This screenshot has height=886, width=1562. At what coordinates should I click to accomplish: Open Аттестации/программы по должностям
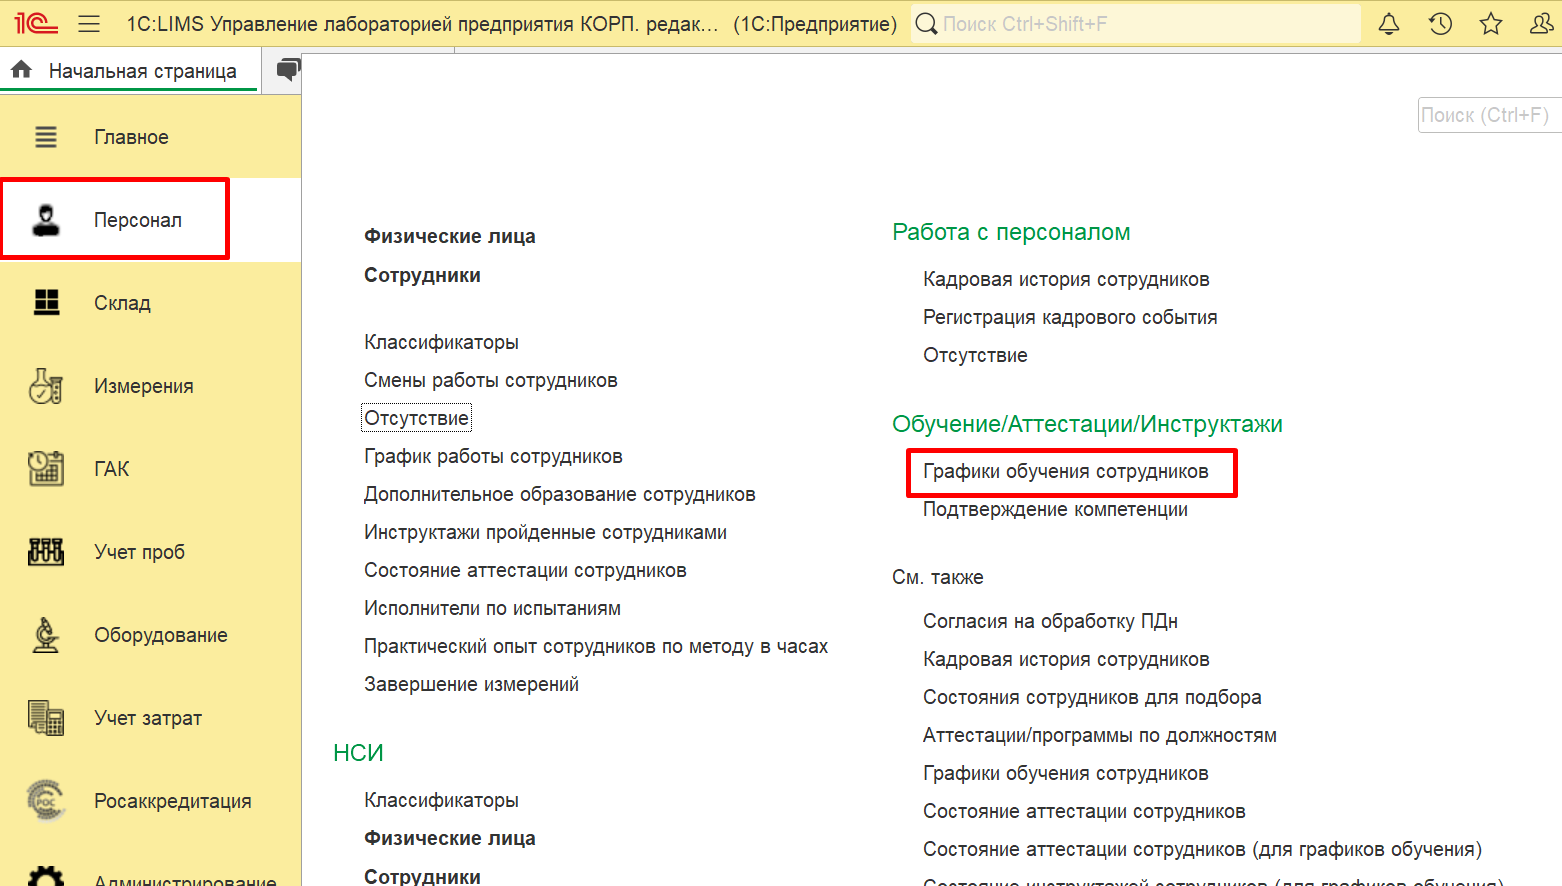tap(1100, 735)
